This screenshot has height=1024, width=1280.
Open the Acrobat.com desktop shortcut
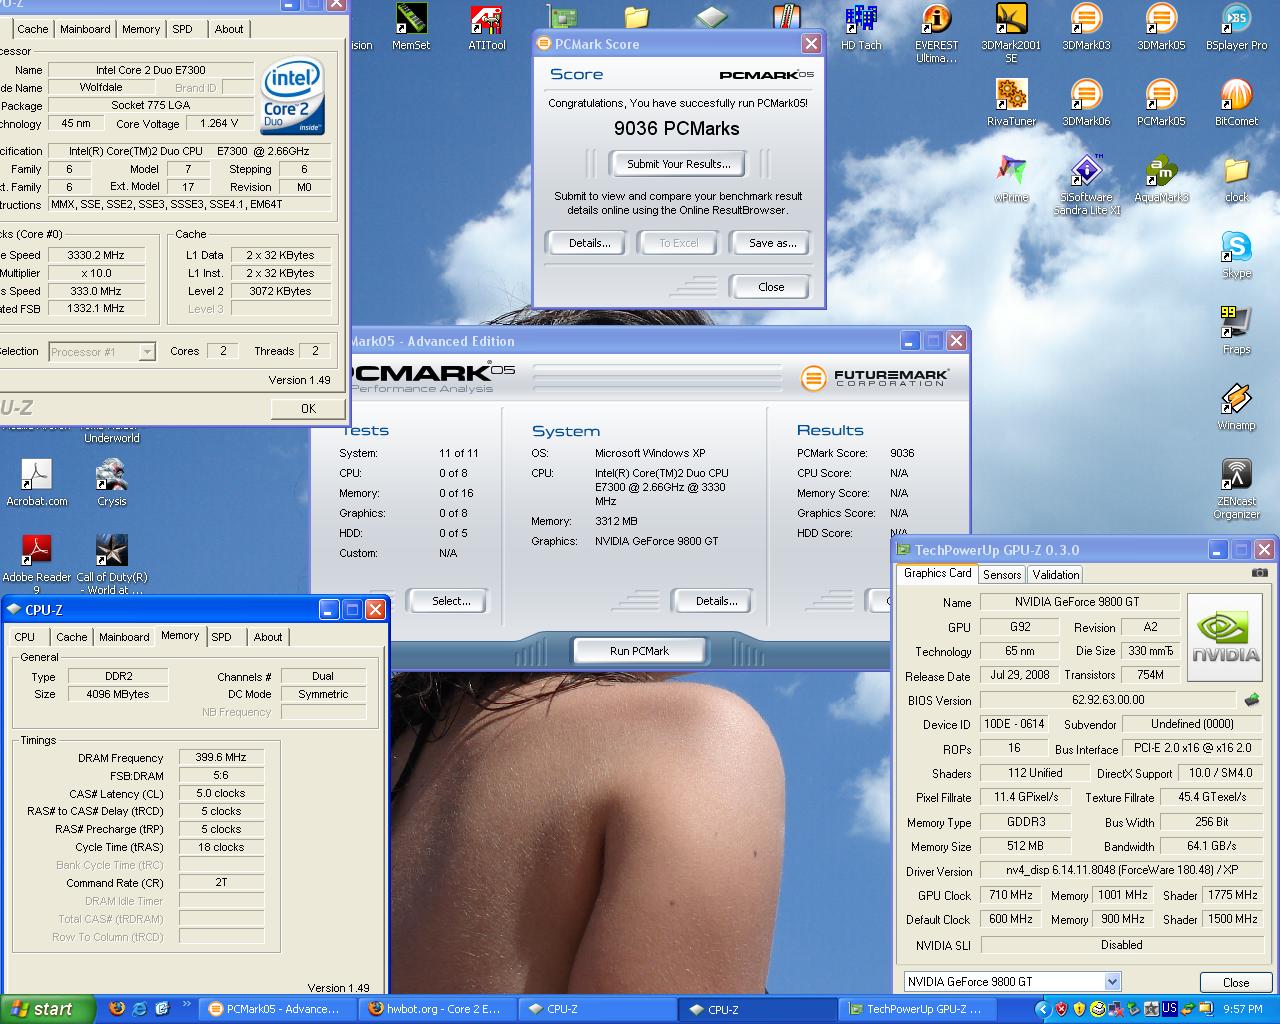click(37, 483)
